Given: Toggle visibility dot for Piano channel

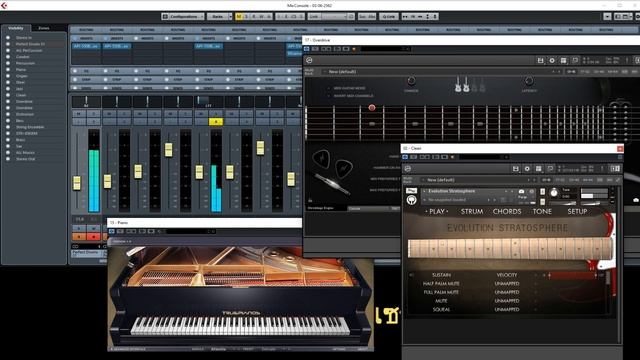Looking at the screenshot, I should pos(8,69).
